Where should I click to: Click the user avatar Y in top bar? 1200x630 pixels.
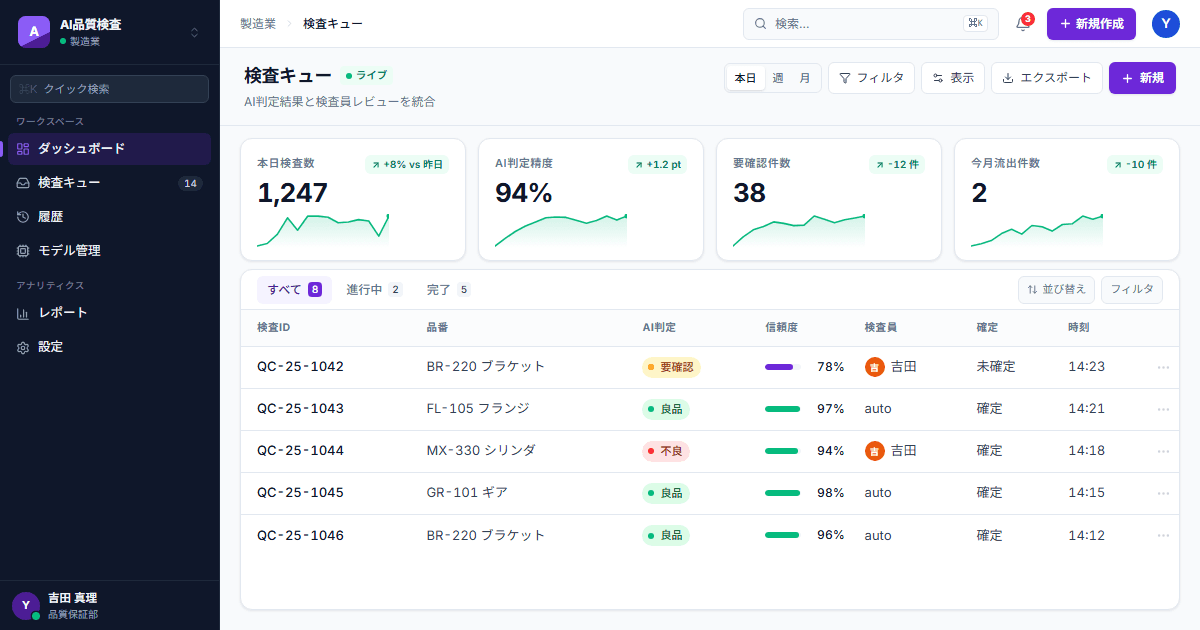coord(1166,24)
